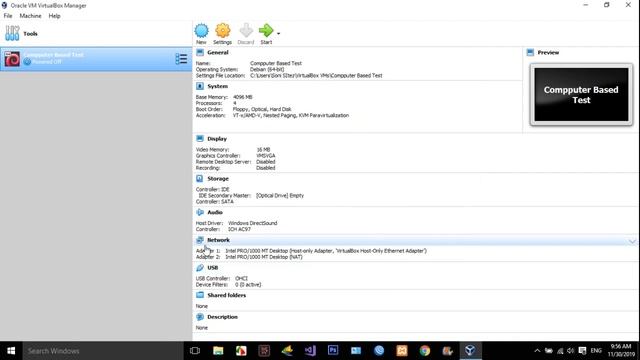
Task: Click the VM preview thumbnail
Action: [x=581, y=95]
